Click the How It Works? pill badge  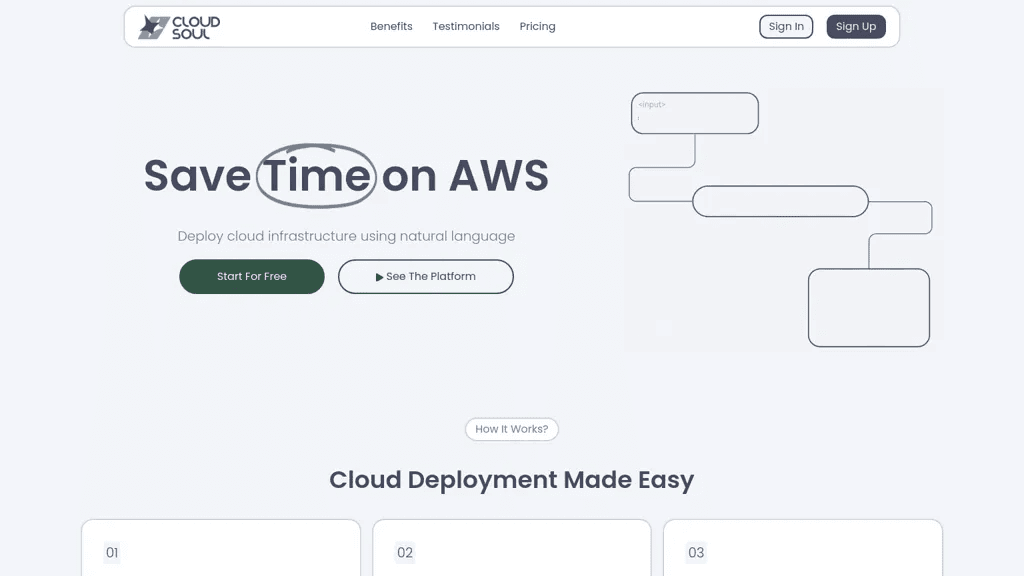pyautogui.click(x=511, y=429)
